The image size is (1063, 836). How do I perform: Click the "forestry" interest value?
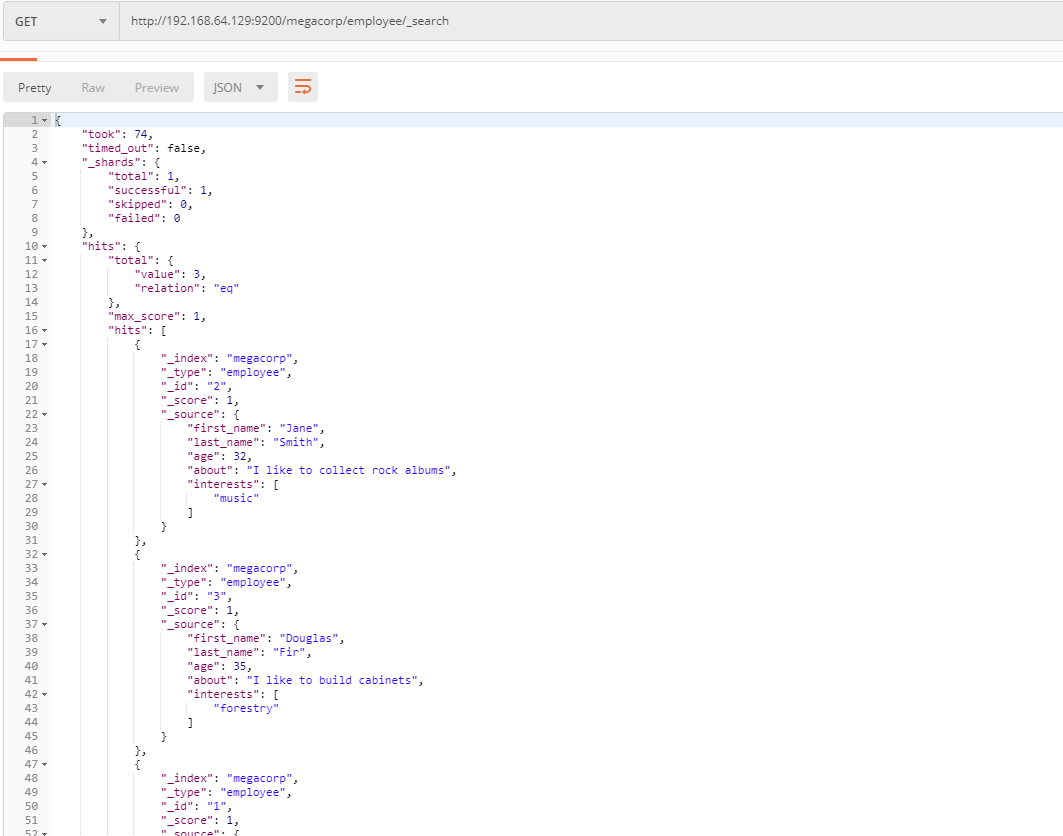pos(246,709)
